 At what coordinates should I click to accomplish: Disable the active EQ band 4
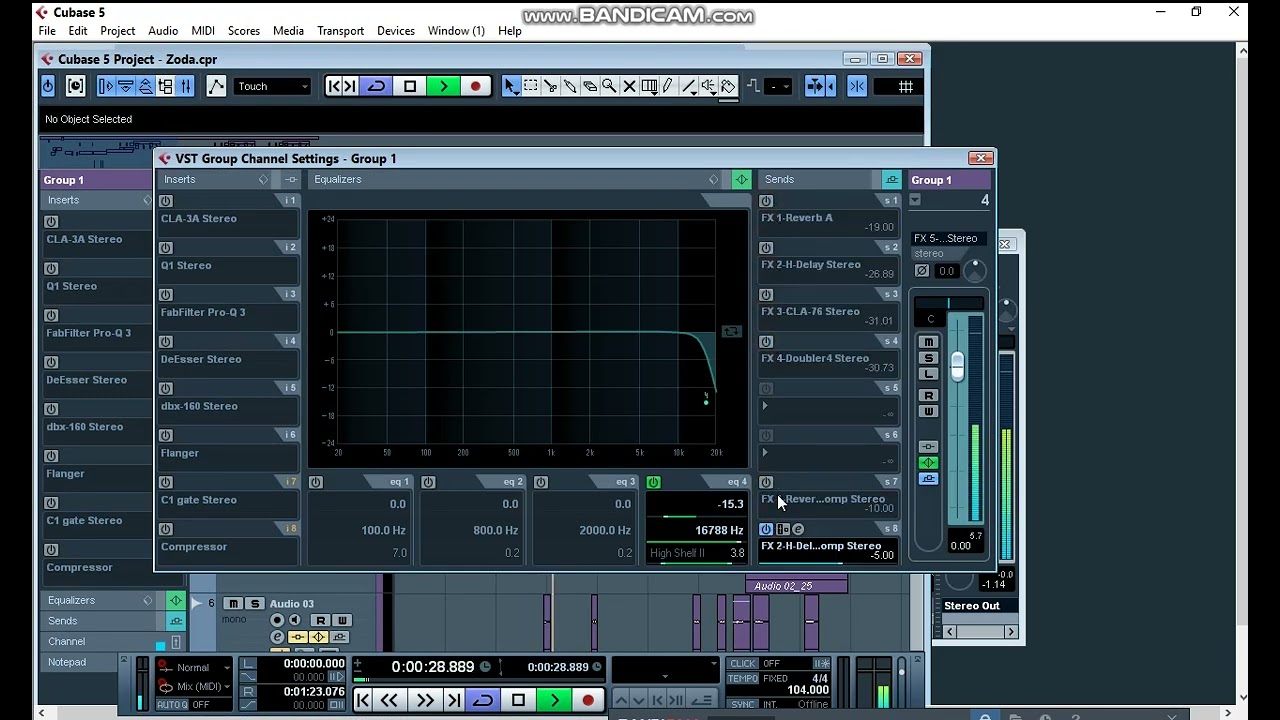[x=654, y=482]
